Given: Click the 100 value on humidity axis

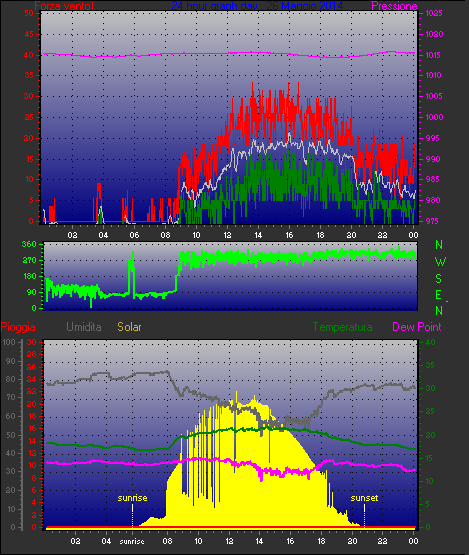Looking at the screenshot, I should (x=9, y=342).
